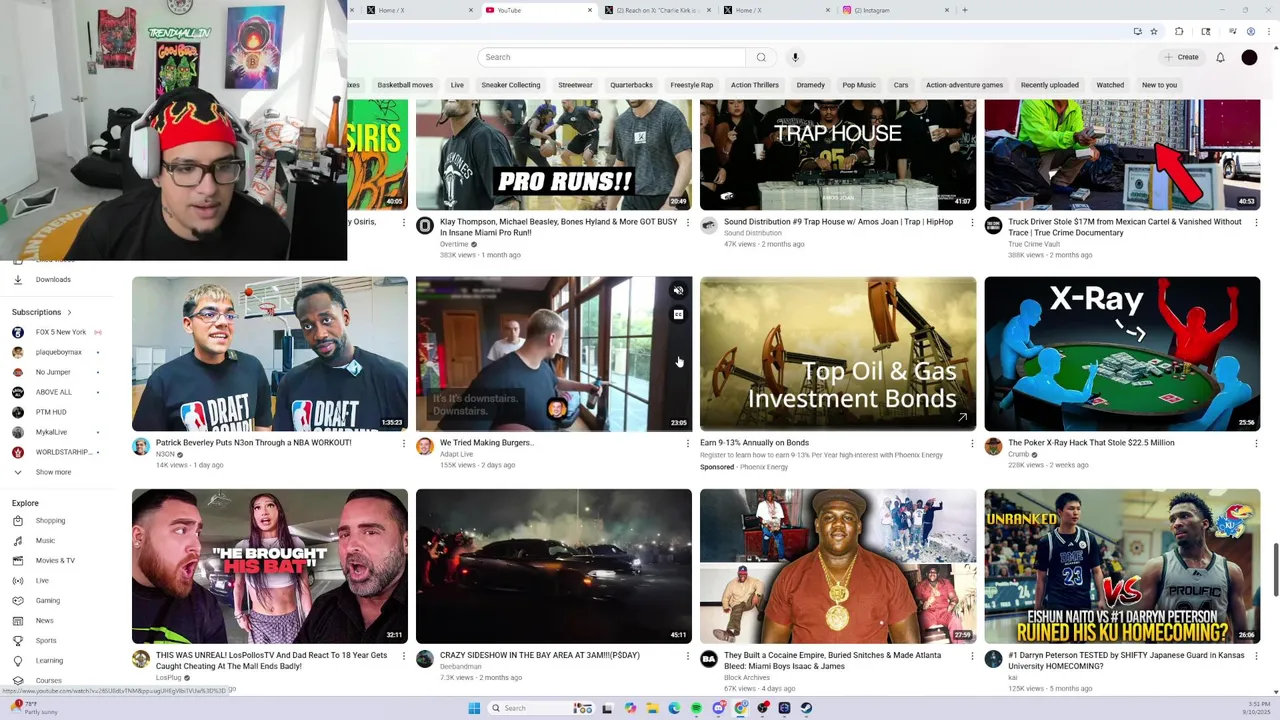Click the page vertical scrollbar thumb
Screen dimensions: 1280x720
click(1274, 570)
